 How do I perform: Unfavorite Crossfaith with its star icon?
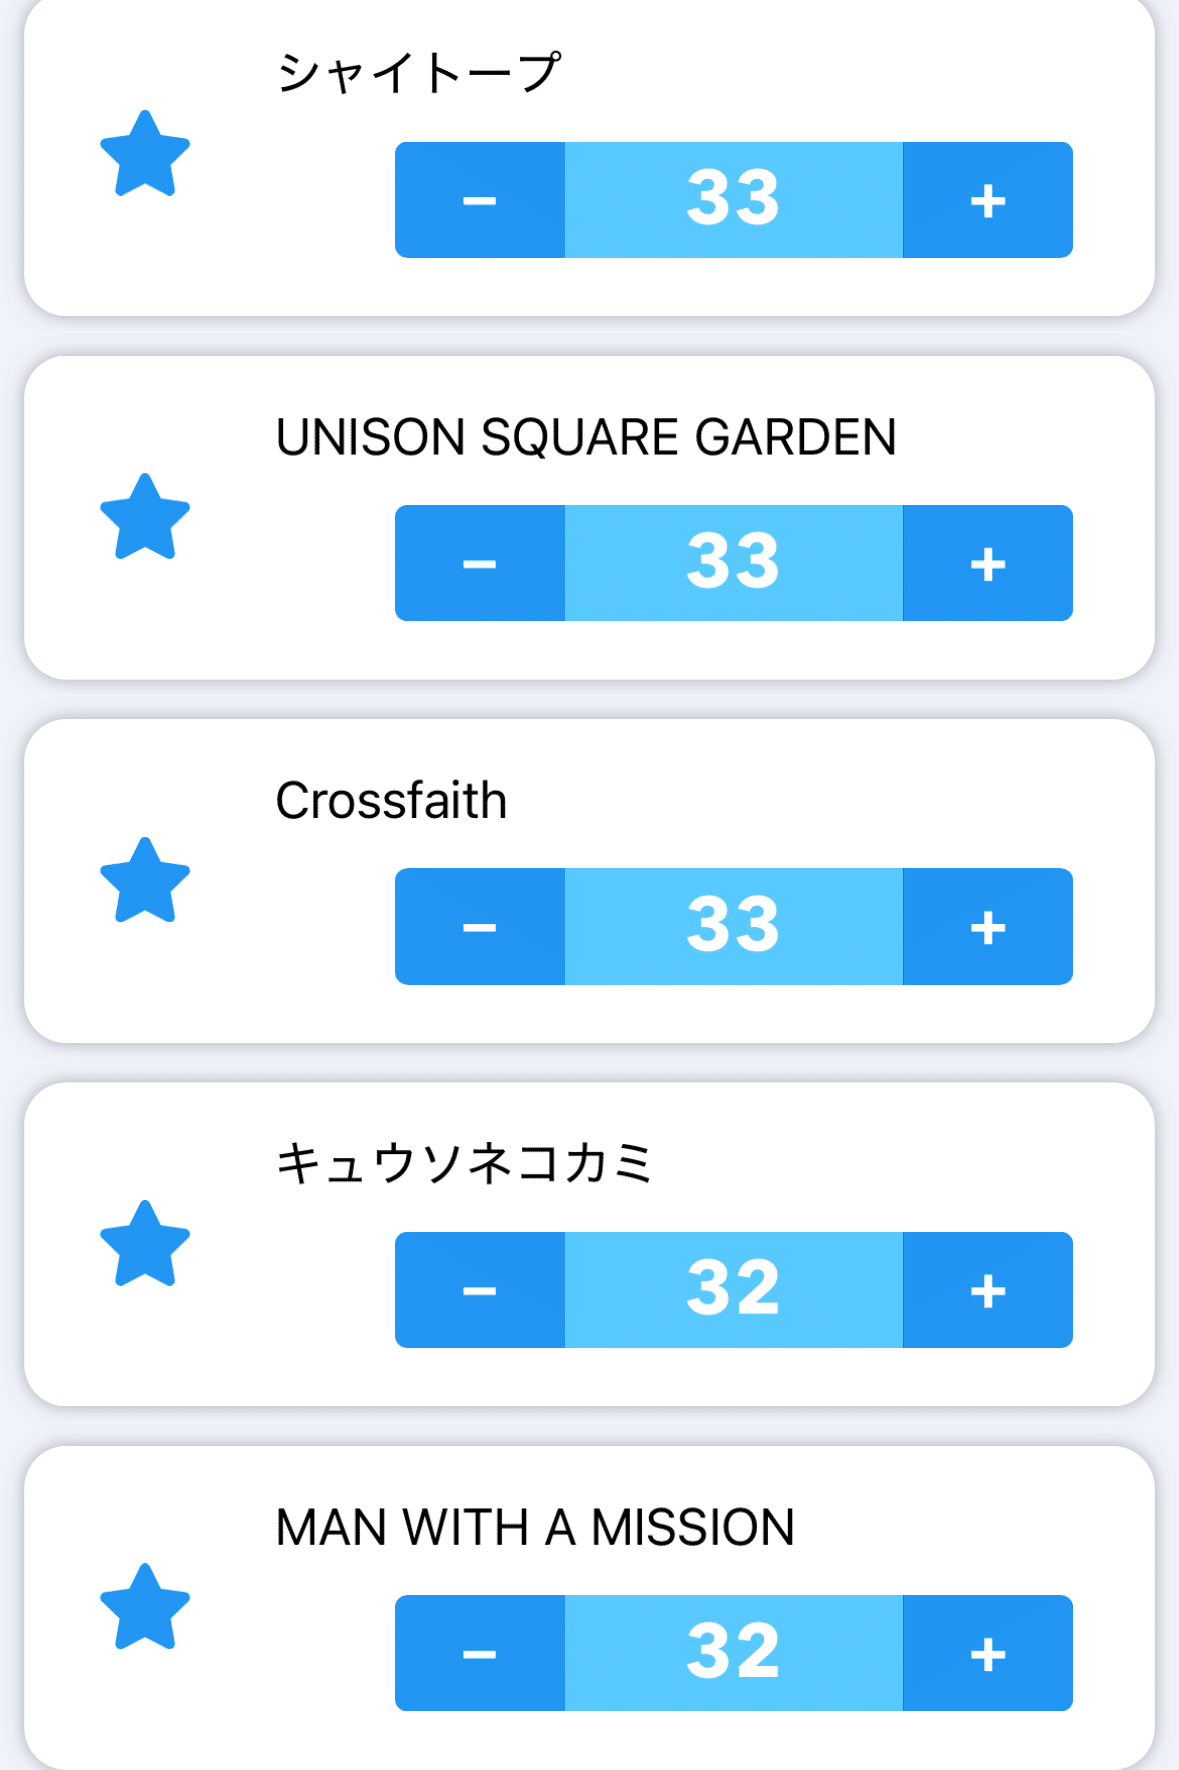tap(145, 881)
